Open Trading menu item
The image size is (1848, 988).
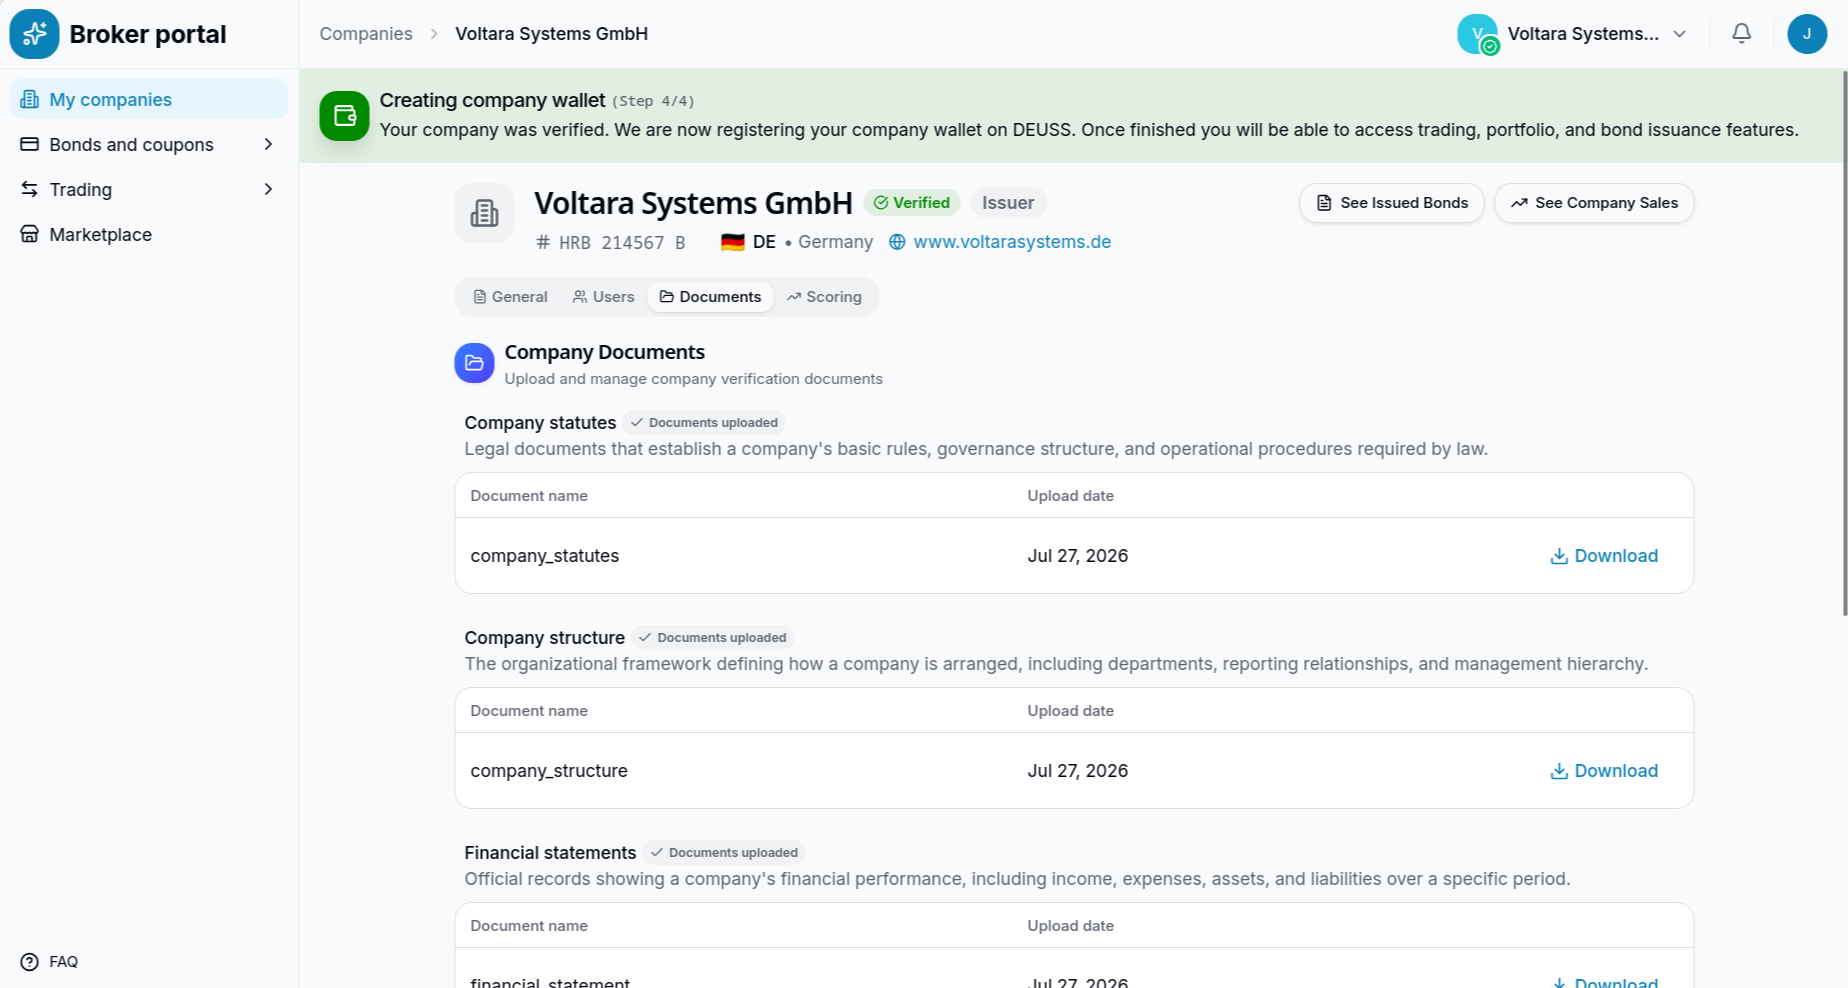(x=149, y=189)
